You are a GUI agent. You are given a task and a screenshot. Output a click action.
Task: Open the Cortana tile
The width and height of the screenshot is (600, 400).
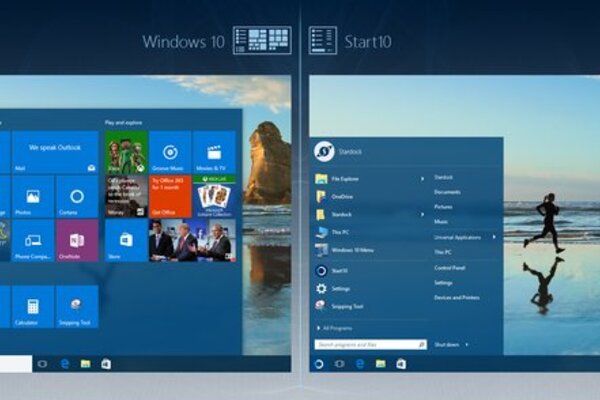click(x=77, y=197)
